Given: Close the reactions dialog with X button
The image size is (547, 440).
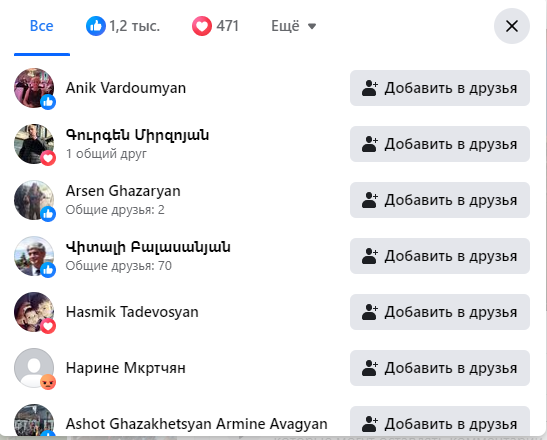Looking at the screenshot, I should tap(512, 26).
